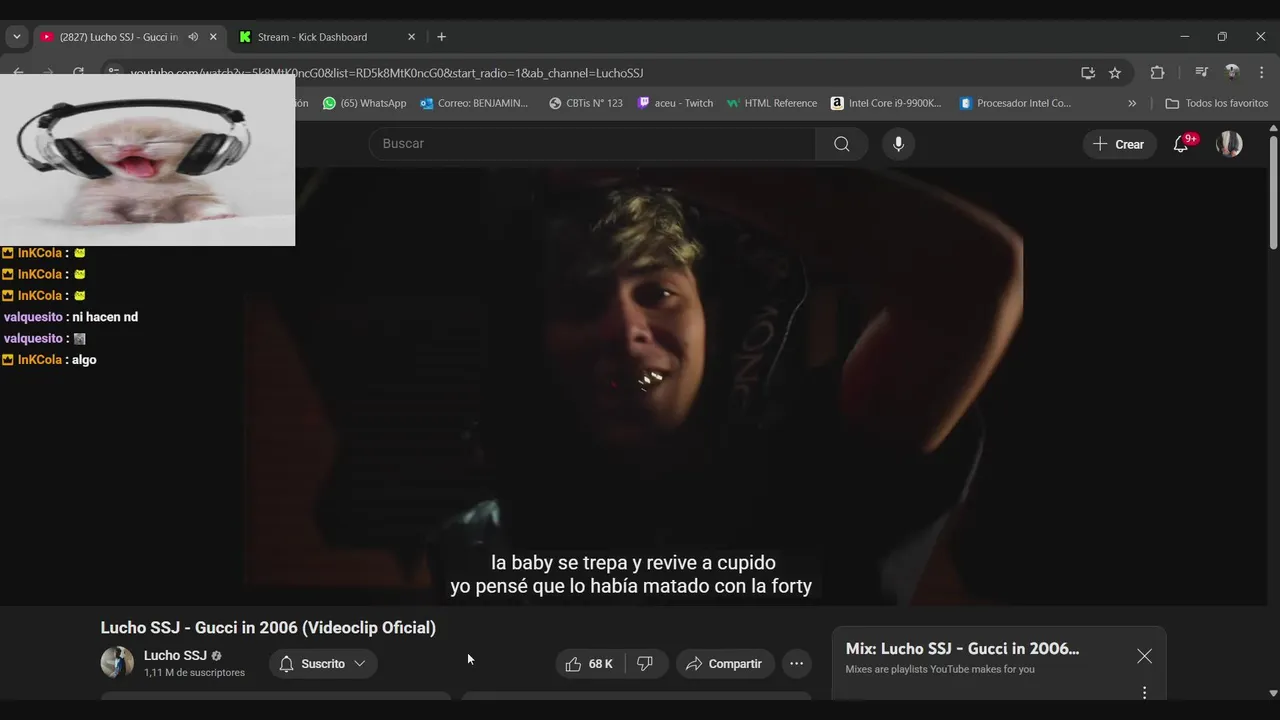The height and width of the screenshot is (720, 1280).
Task: Click the verified badge beside Lucho SSJ
Action: (216, 656)
